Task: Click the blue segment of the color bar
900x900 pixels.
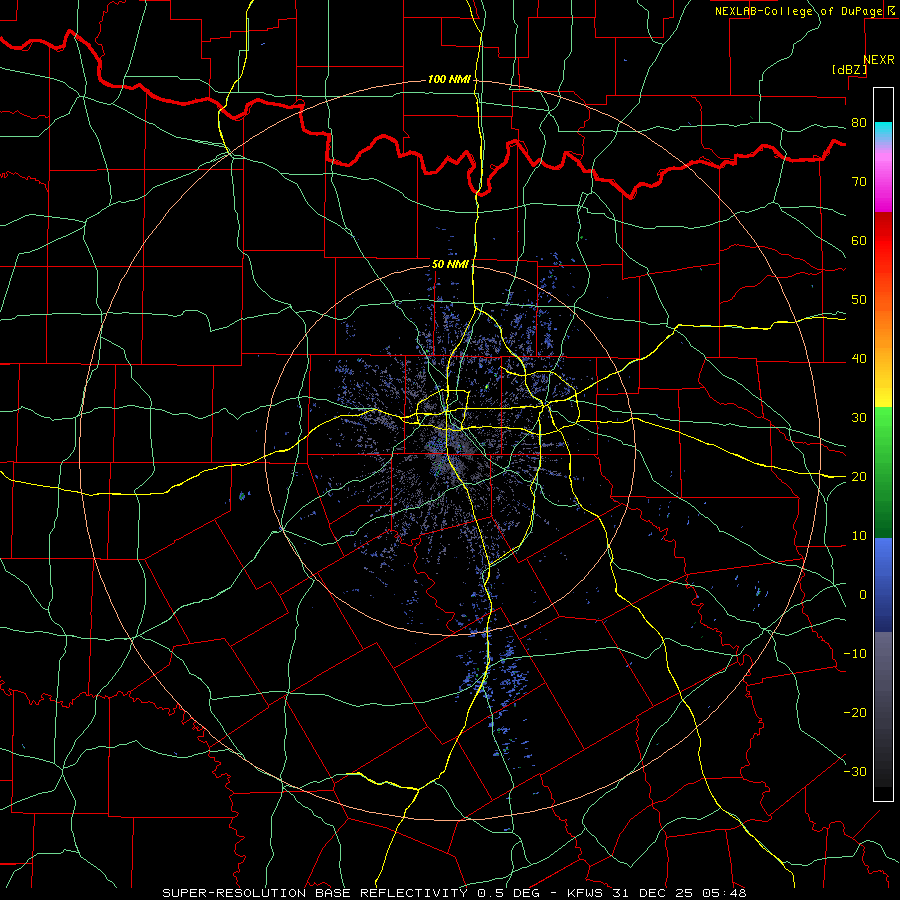Action: (883, 585)
